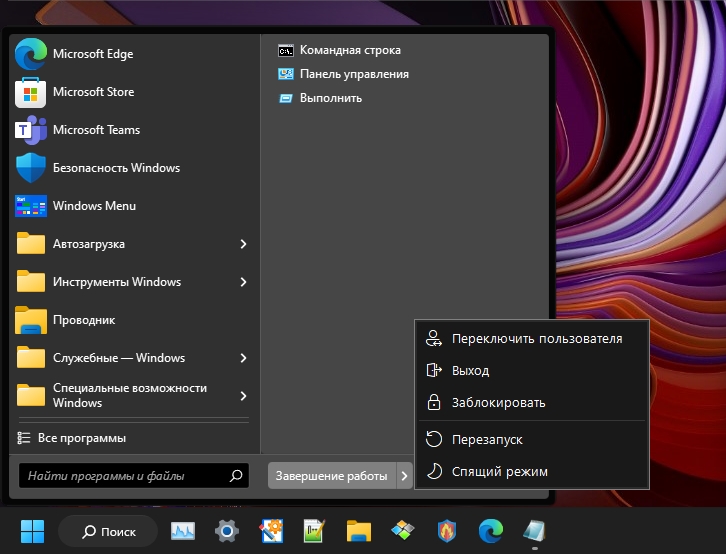Show Все программы list

click(x=81, y=438)
